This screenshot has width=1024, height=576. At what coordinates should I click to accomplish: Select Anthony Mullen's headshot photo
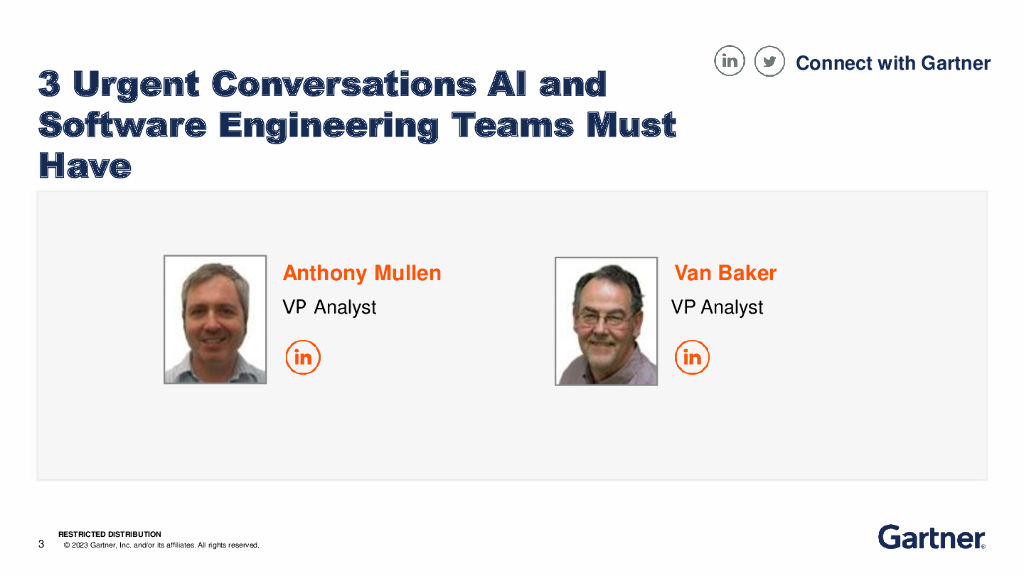point(215,320)
